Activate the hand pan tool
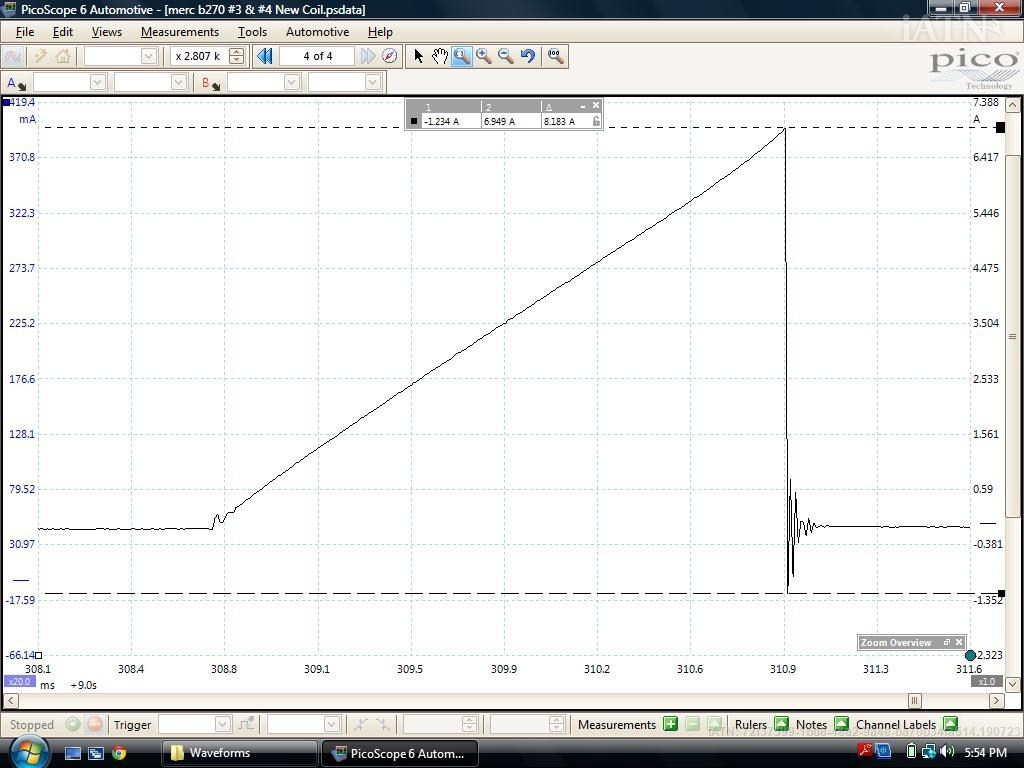 coord(439,56)
